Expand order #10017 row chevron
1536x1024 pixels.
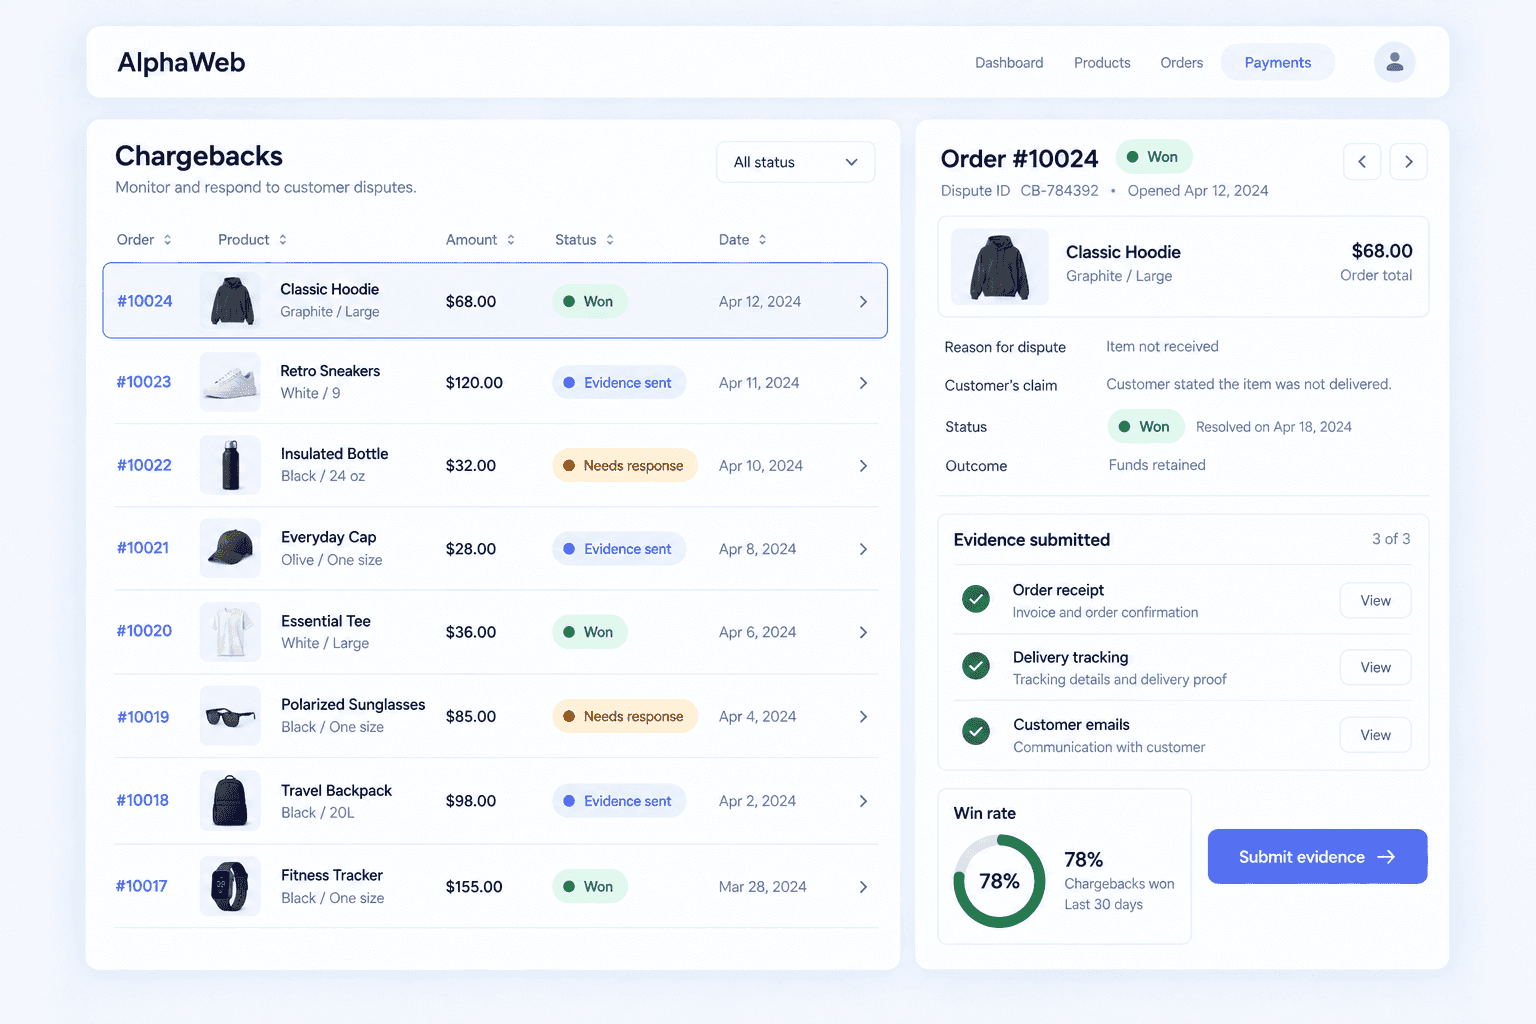click(x=863, y=887)
